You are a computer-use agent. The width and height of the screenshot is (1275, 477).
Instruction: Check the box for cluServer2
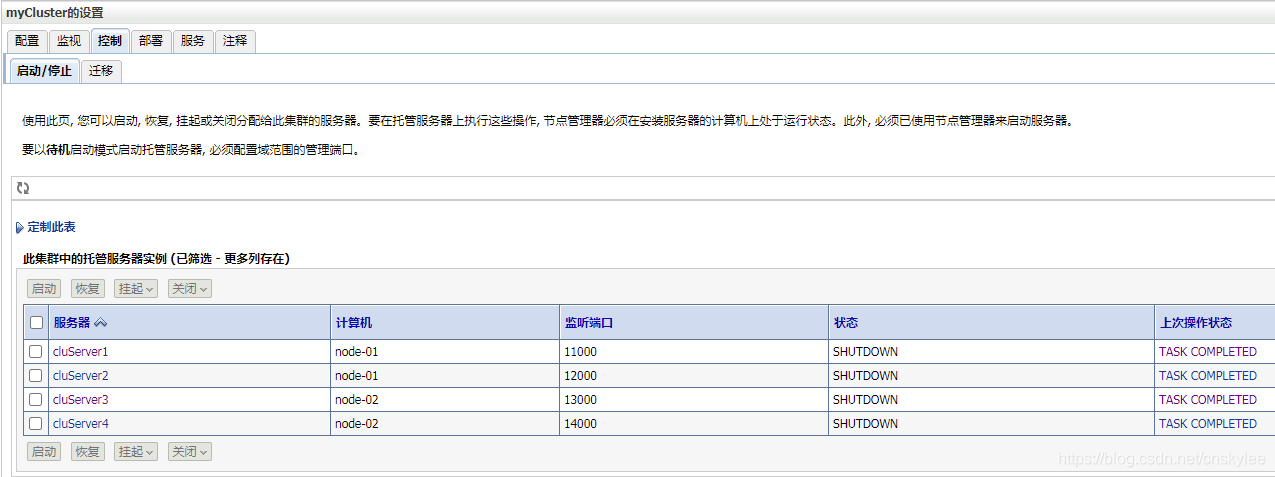coord(36,376)
